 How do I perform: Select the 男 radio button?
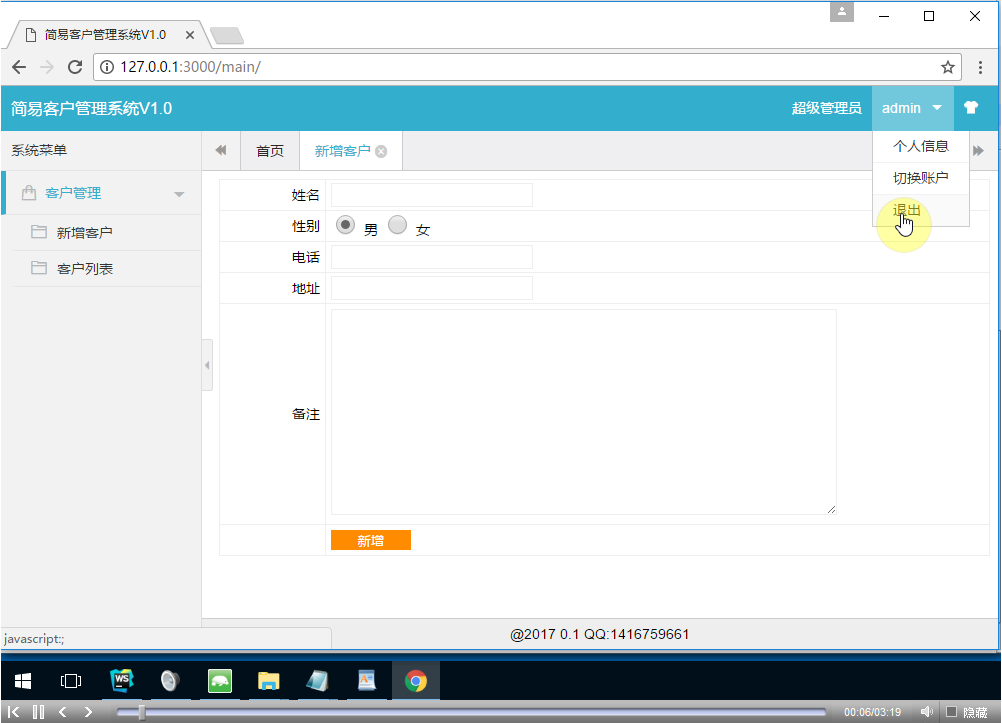pos(345,225)
